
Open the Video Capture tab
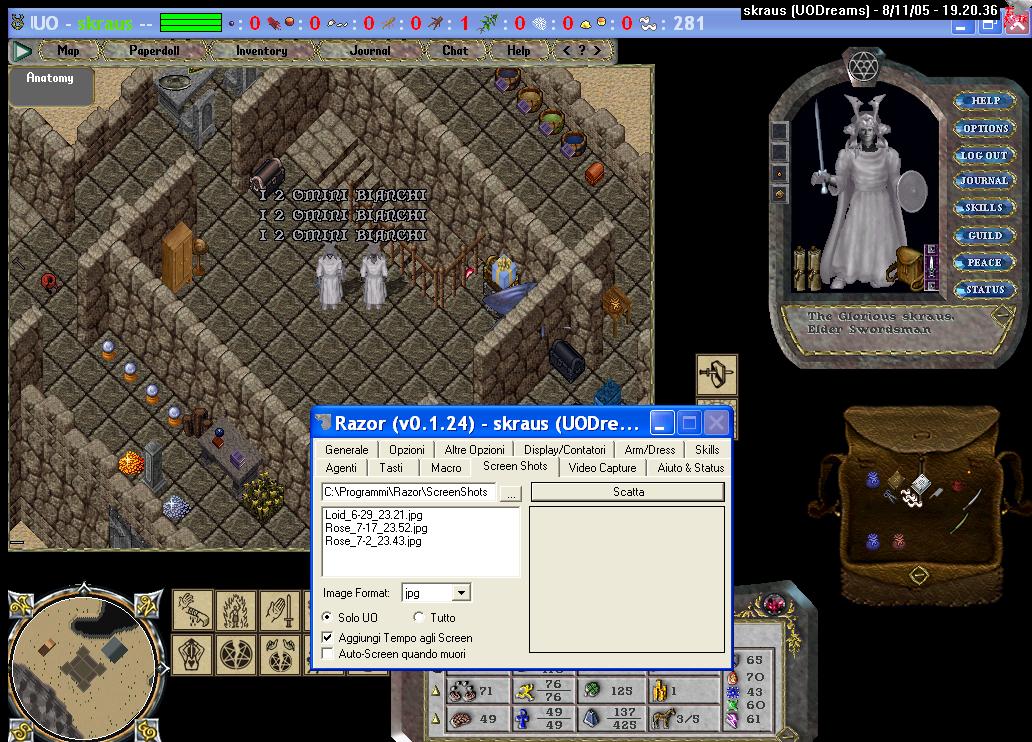pos(602,467)
